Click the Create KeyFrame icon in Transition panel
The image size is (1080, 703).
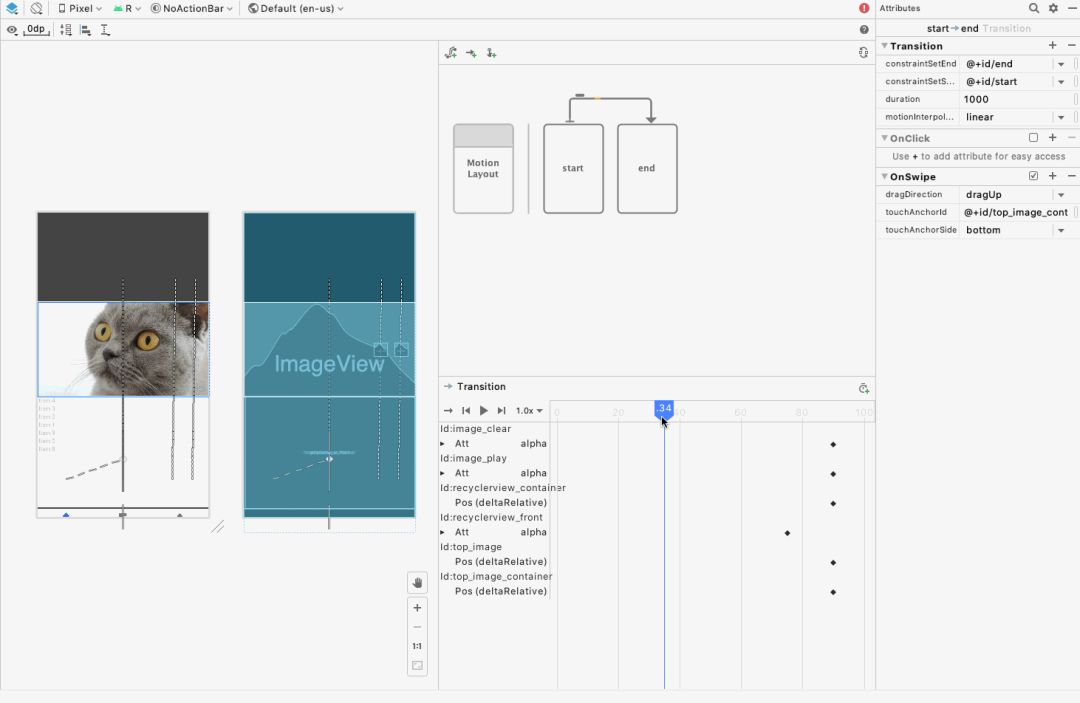pos(863,388)
